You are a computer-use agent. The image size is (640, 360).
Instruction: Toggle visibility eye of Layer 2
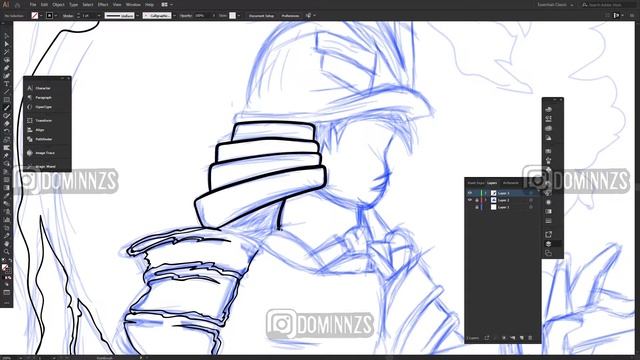[x=470, y=200]
